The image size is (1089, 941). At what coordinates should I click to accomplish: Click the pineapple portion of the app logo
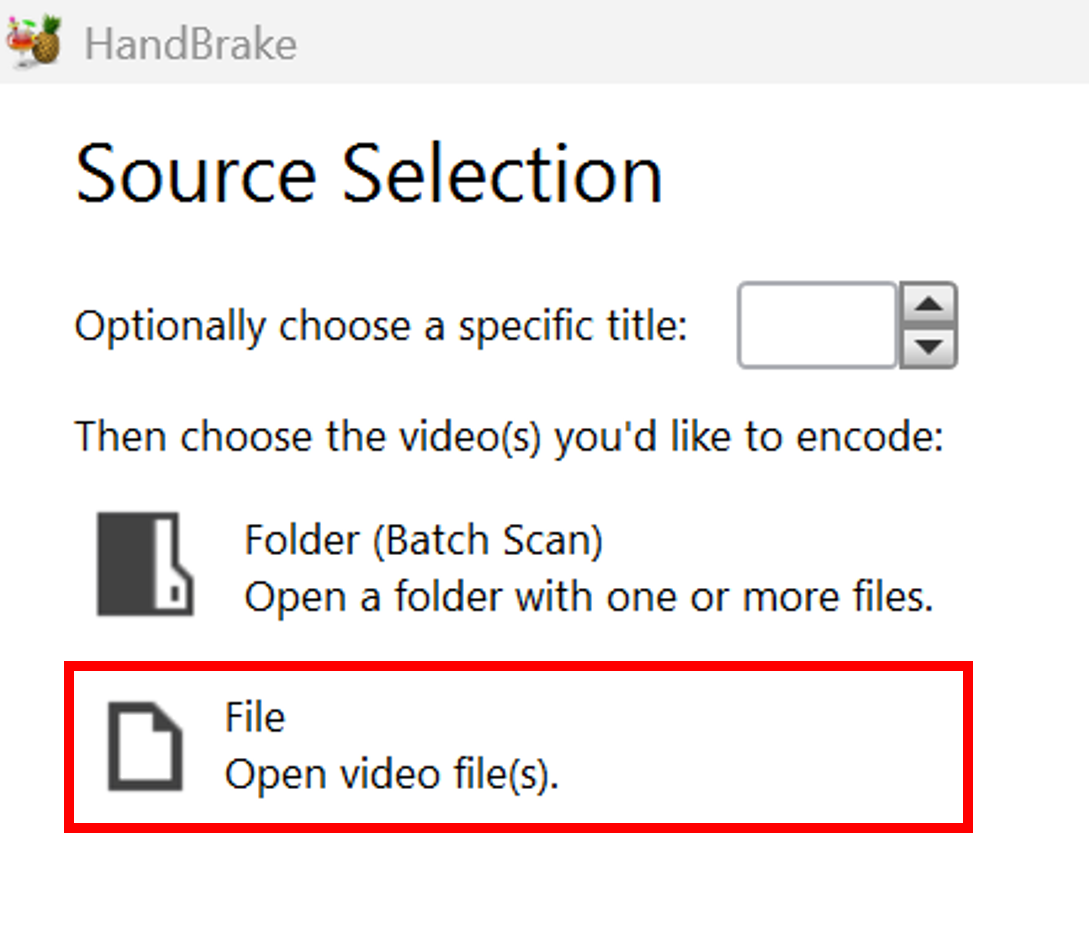[47, 42]
